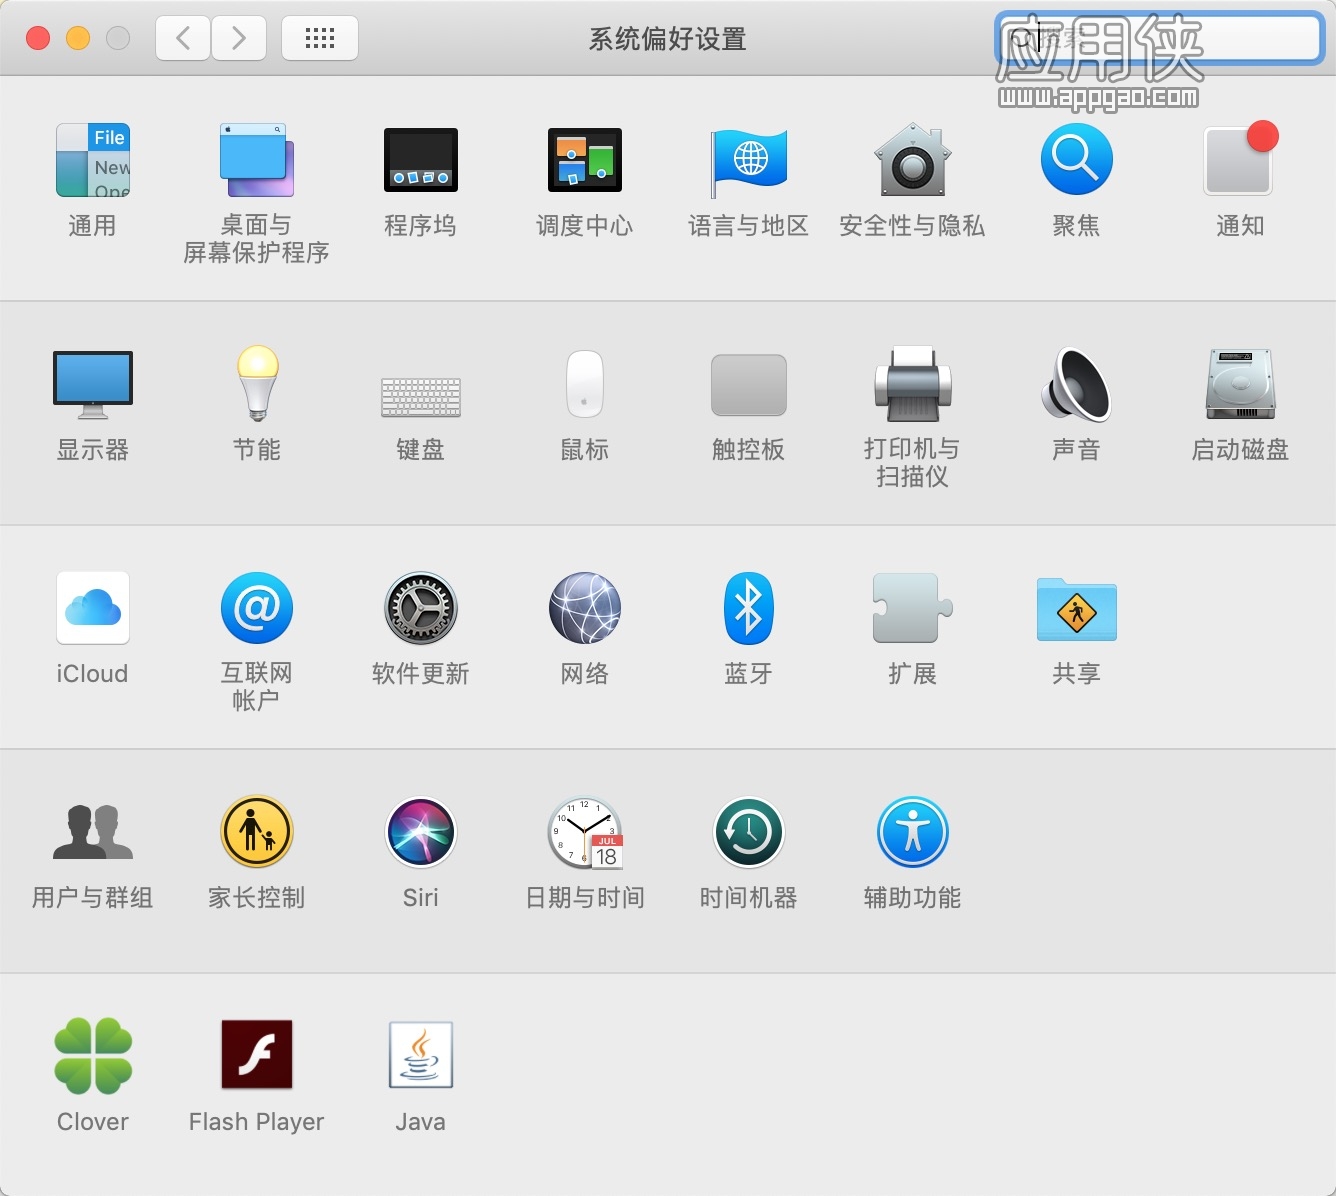Open the iCloud preferences
The height and width of the screenshot is (1196, 1336).
93,608
